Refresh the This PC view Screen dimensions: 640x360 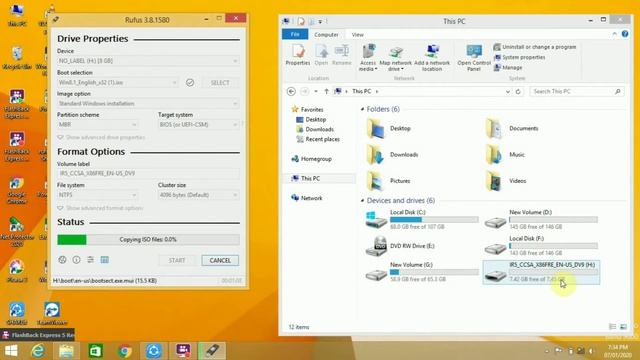tap(518, 91)
